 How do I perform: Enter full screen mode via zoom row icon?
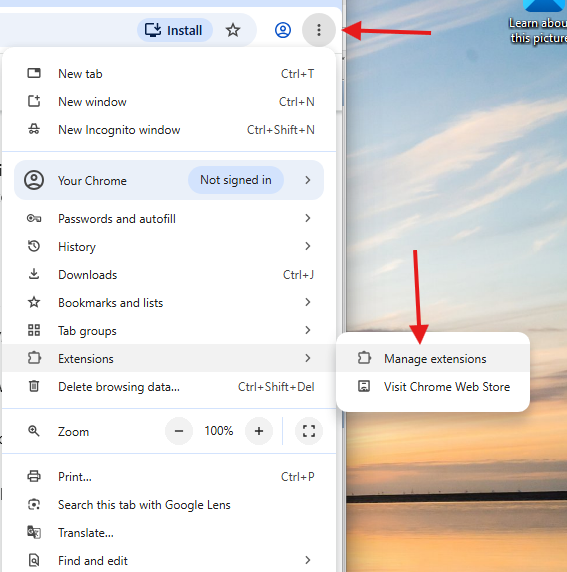pos(309,431)
